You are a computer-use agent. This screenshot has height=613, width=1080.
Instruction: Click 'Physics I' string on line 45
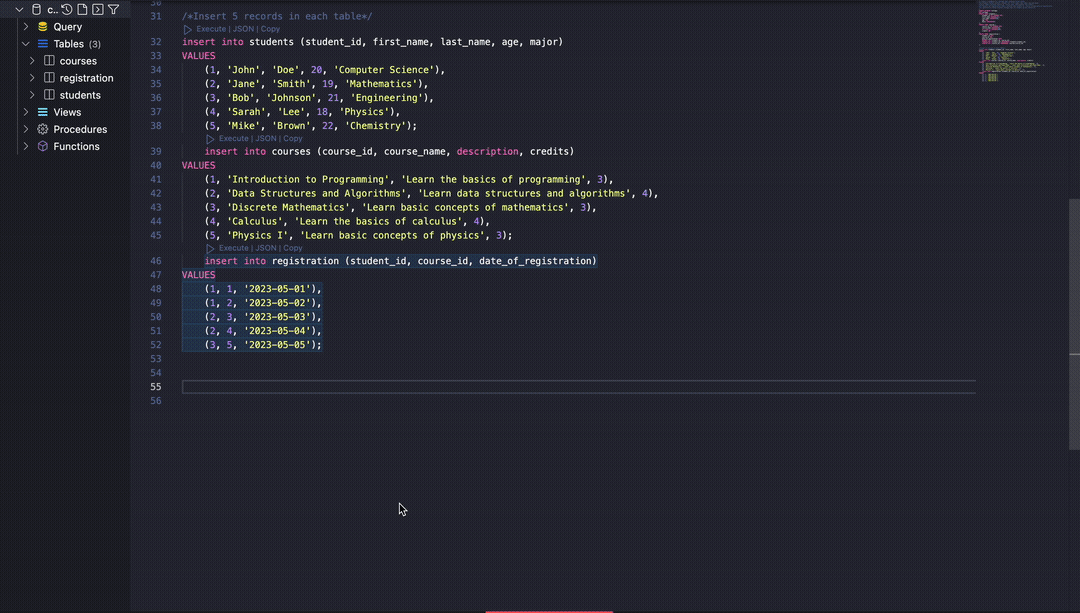tap(258, 236)
